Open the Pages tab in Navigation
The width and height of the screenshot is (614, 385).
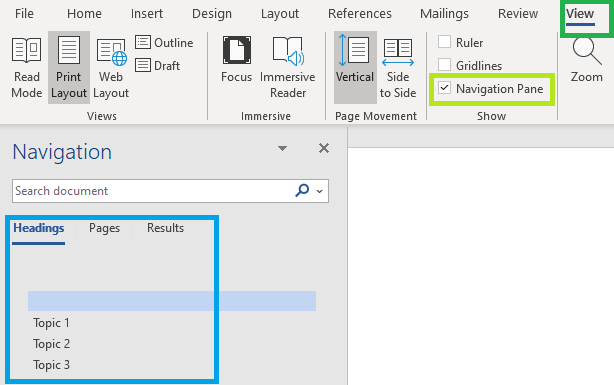pos(104,228)
